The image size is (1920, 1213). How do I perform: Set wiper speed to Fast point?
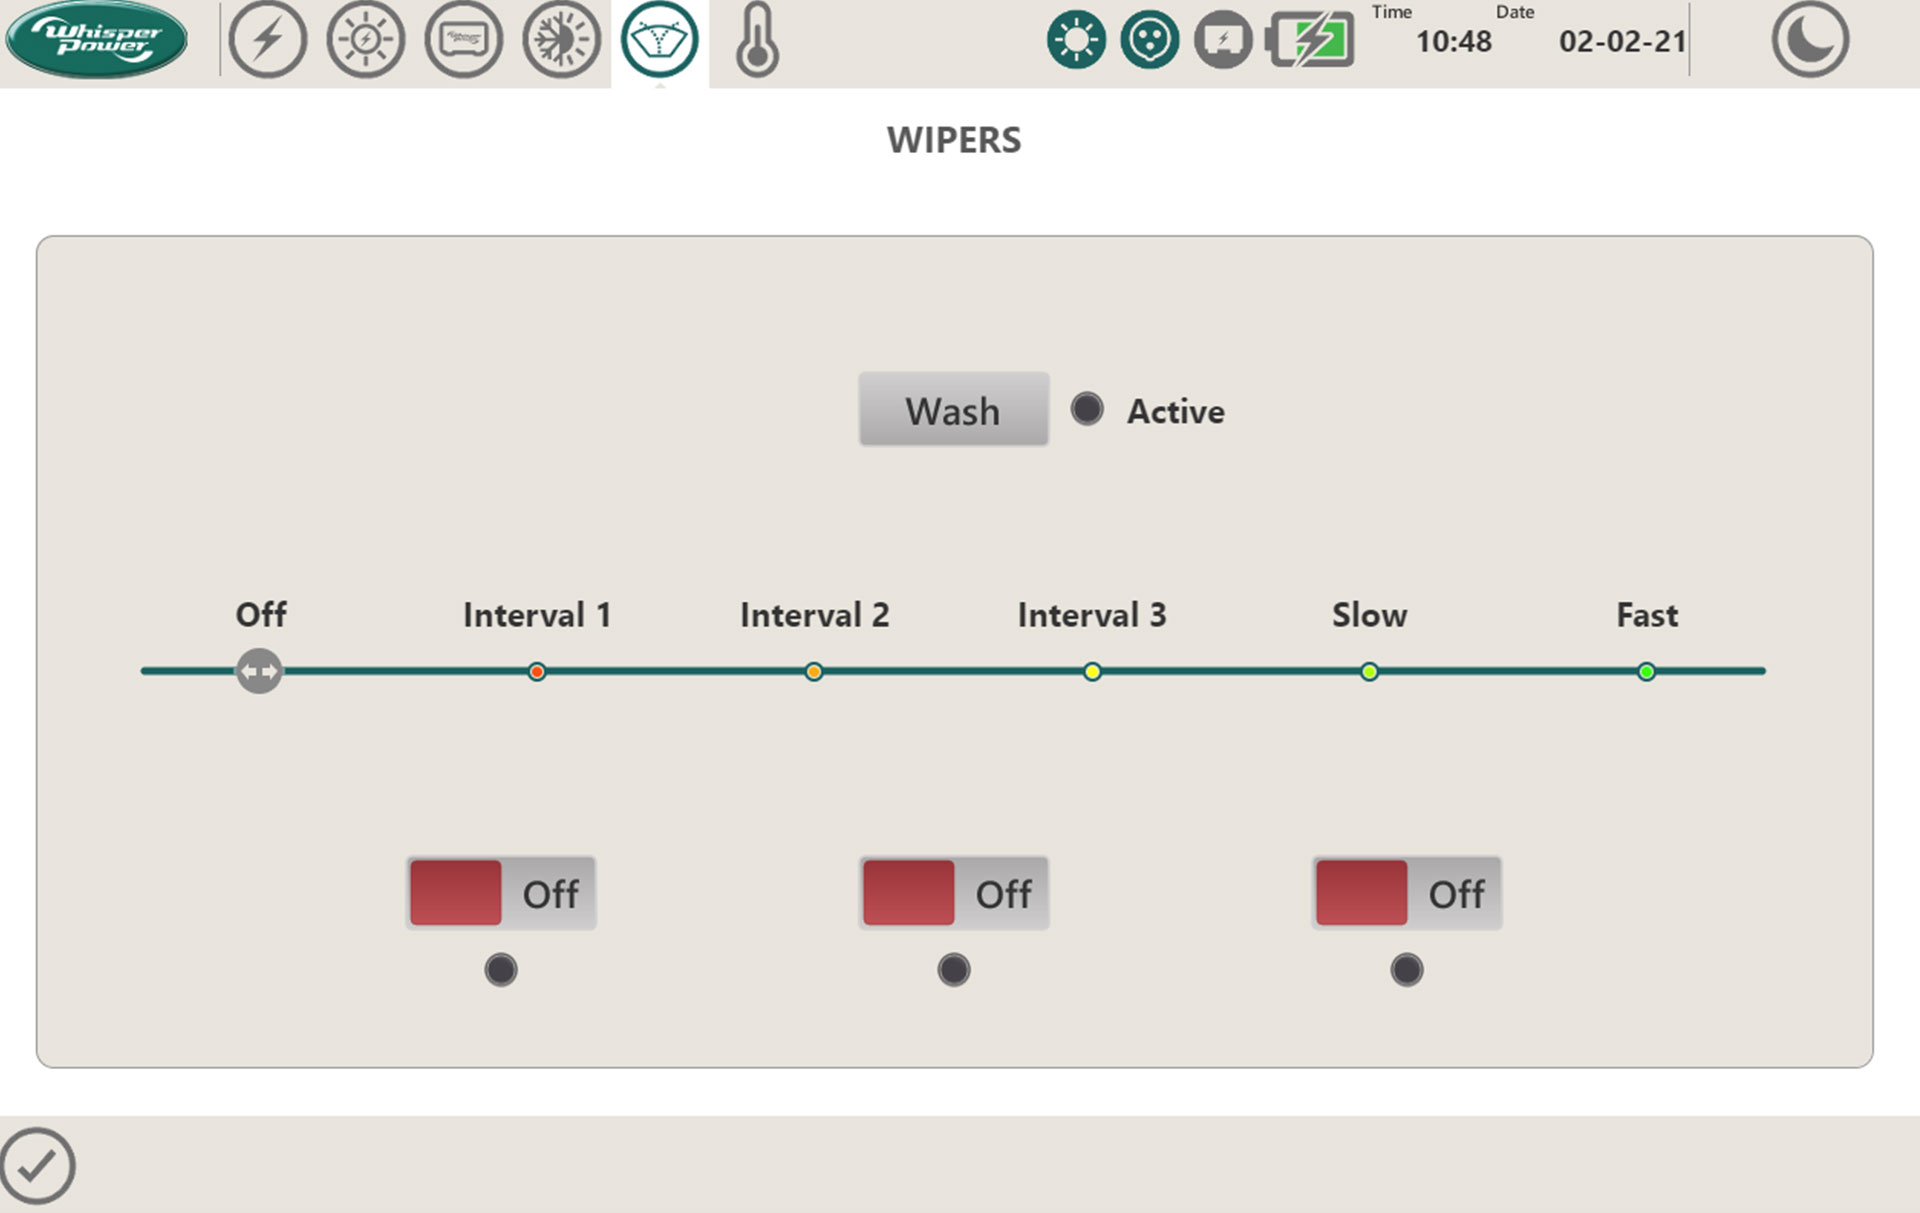(1646, 671)
